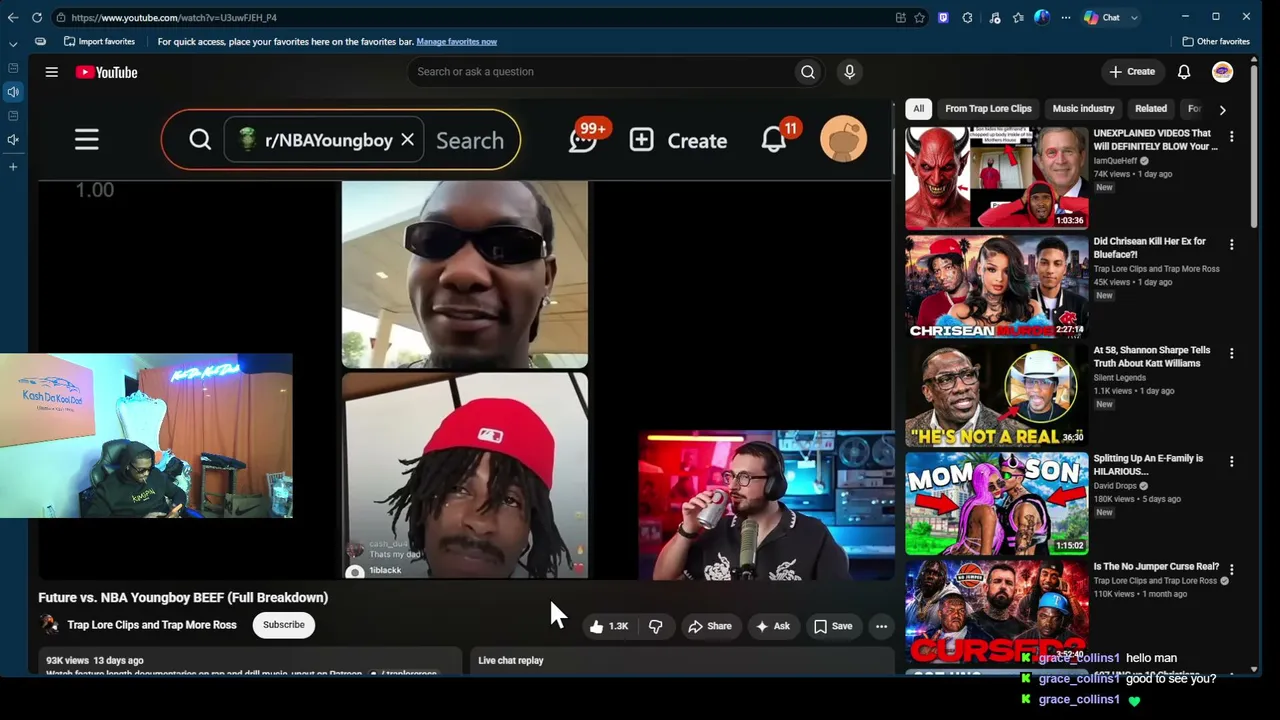
Task: Open browser settings and more menu
Action: tap(1065, 17)
